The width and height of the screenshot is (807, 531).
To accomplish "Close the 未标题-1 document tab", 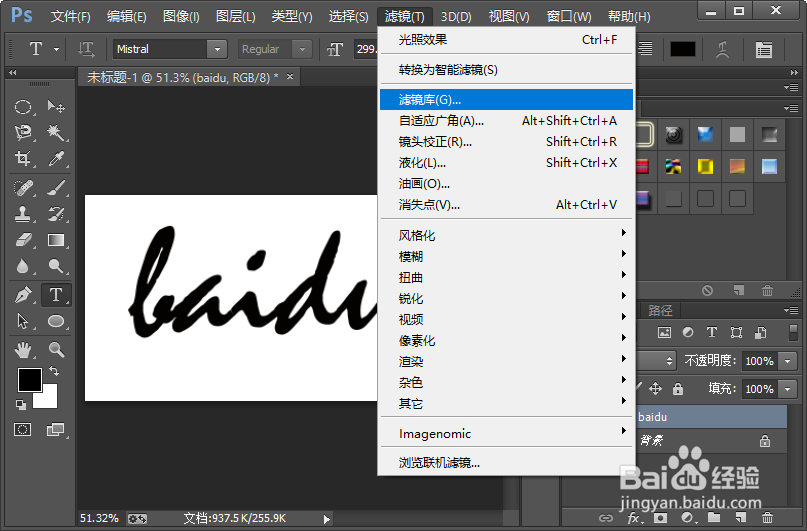I will coord(290,77).
